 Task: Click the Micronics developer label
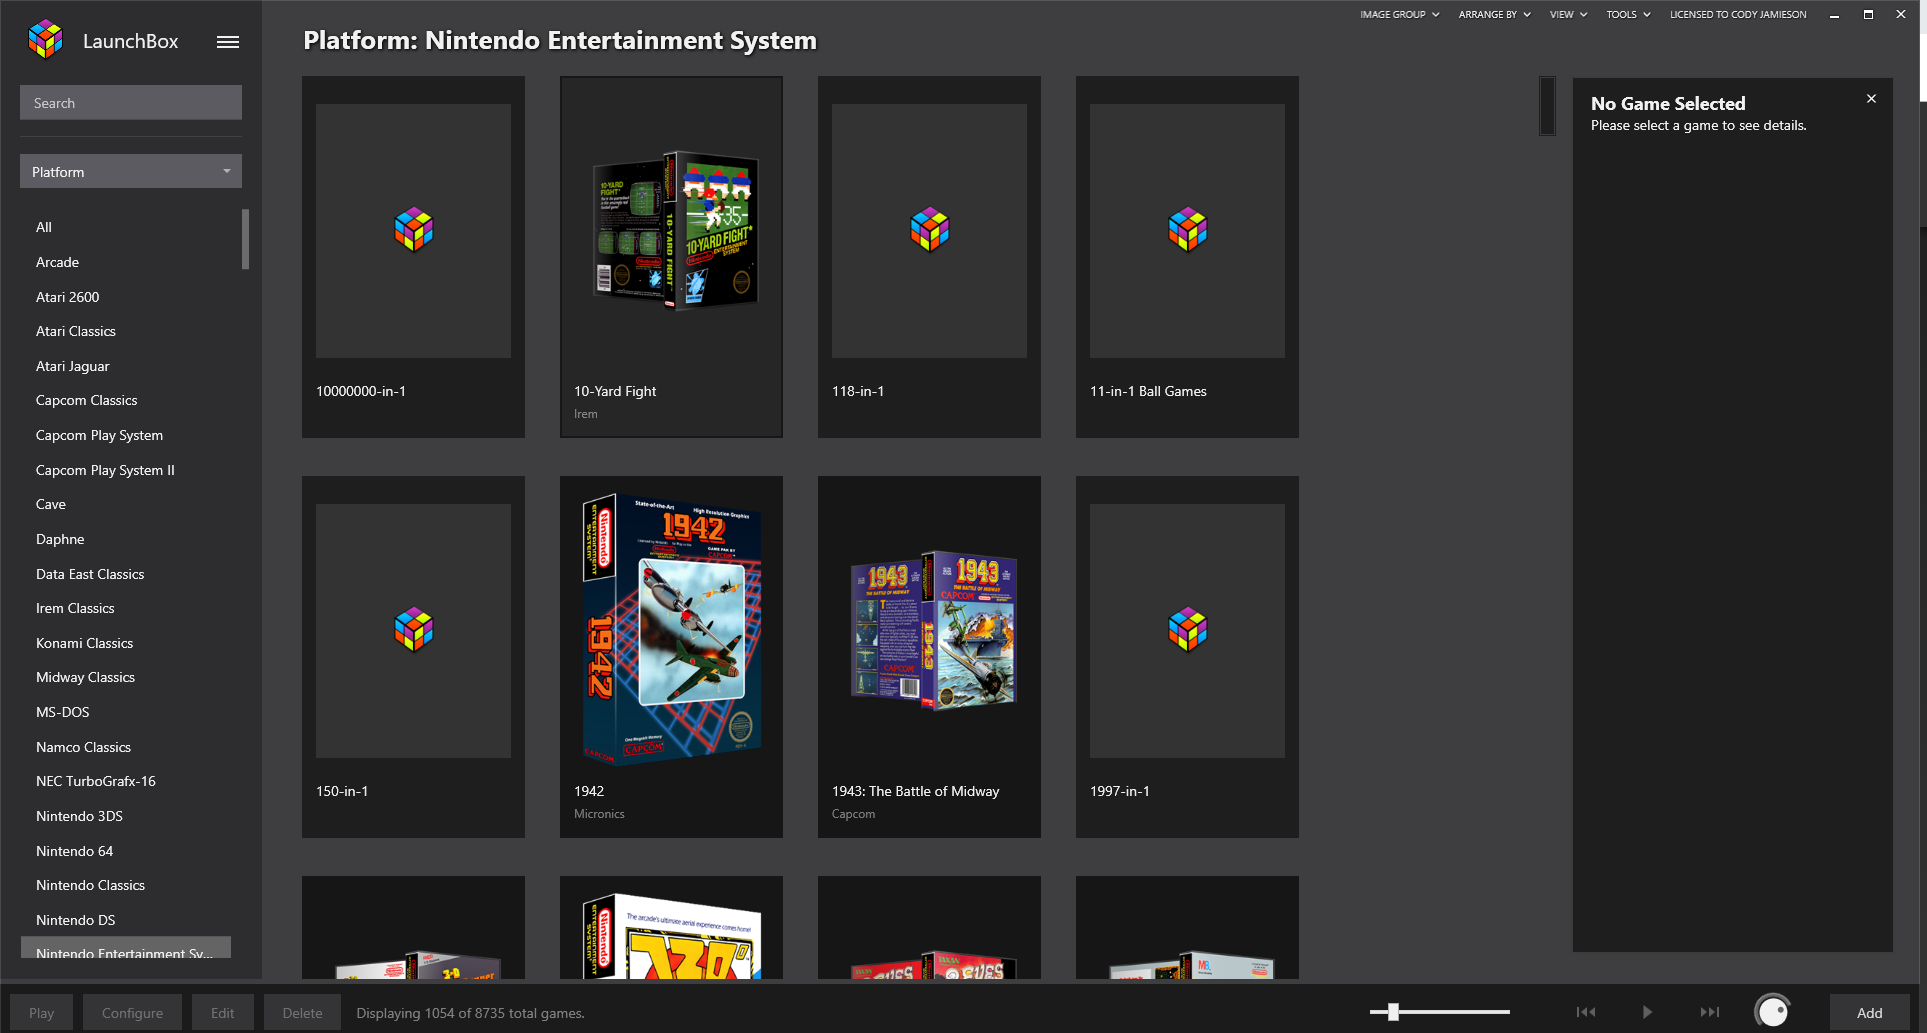pyautogui.click(x=599, y=814)
